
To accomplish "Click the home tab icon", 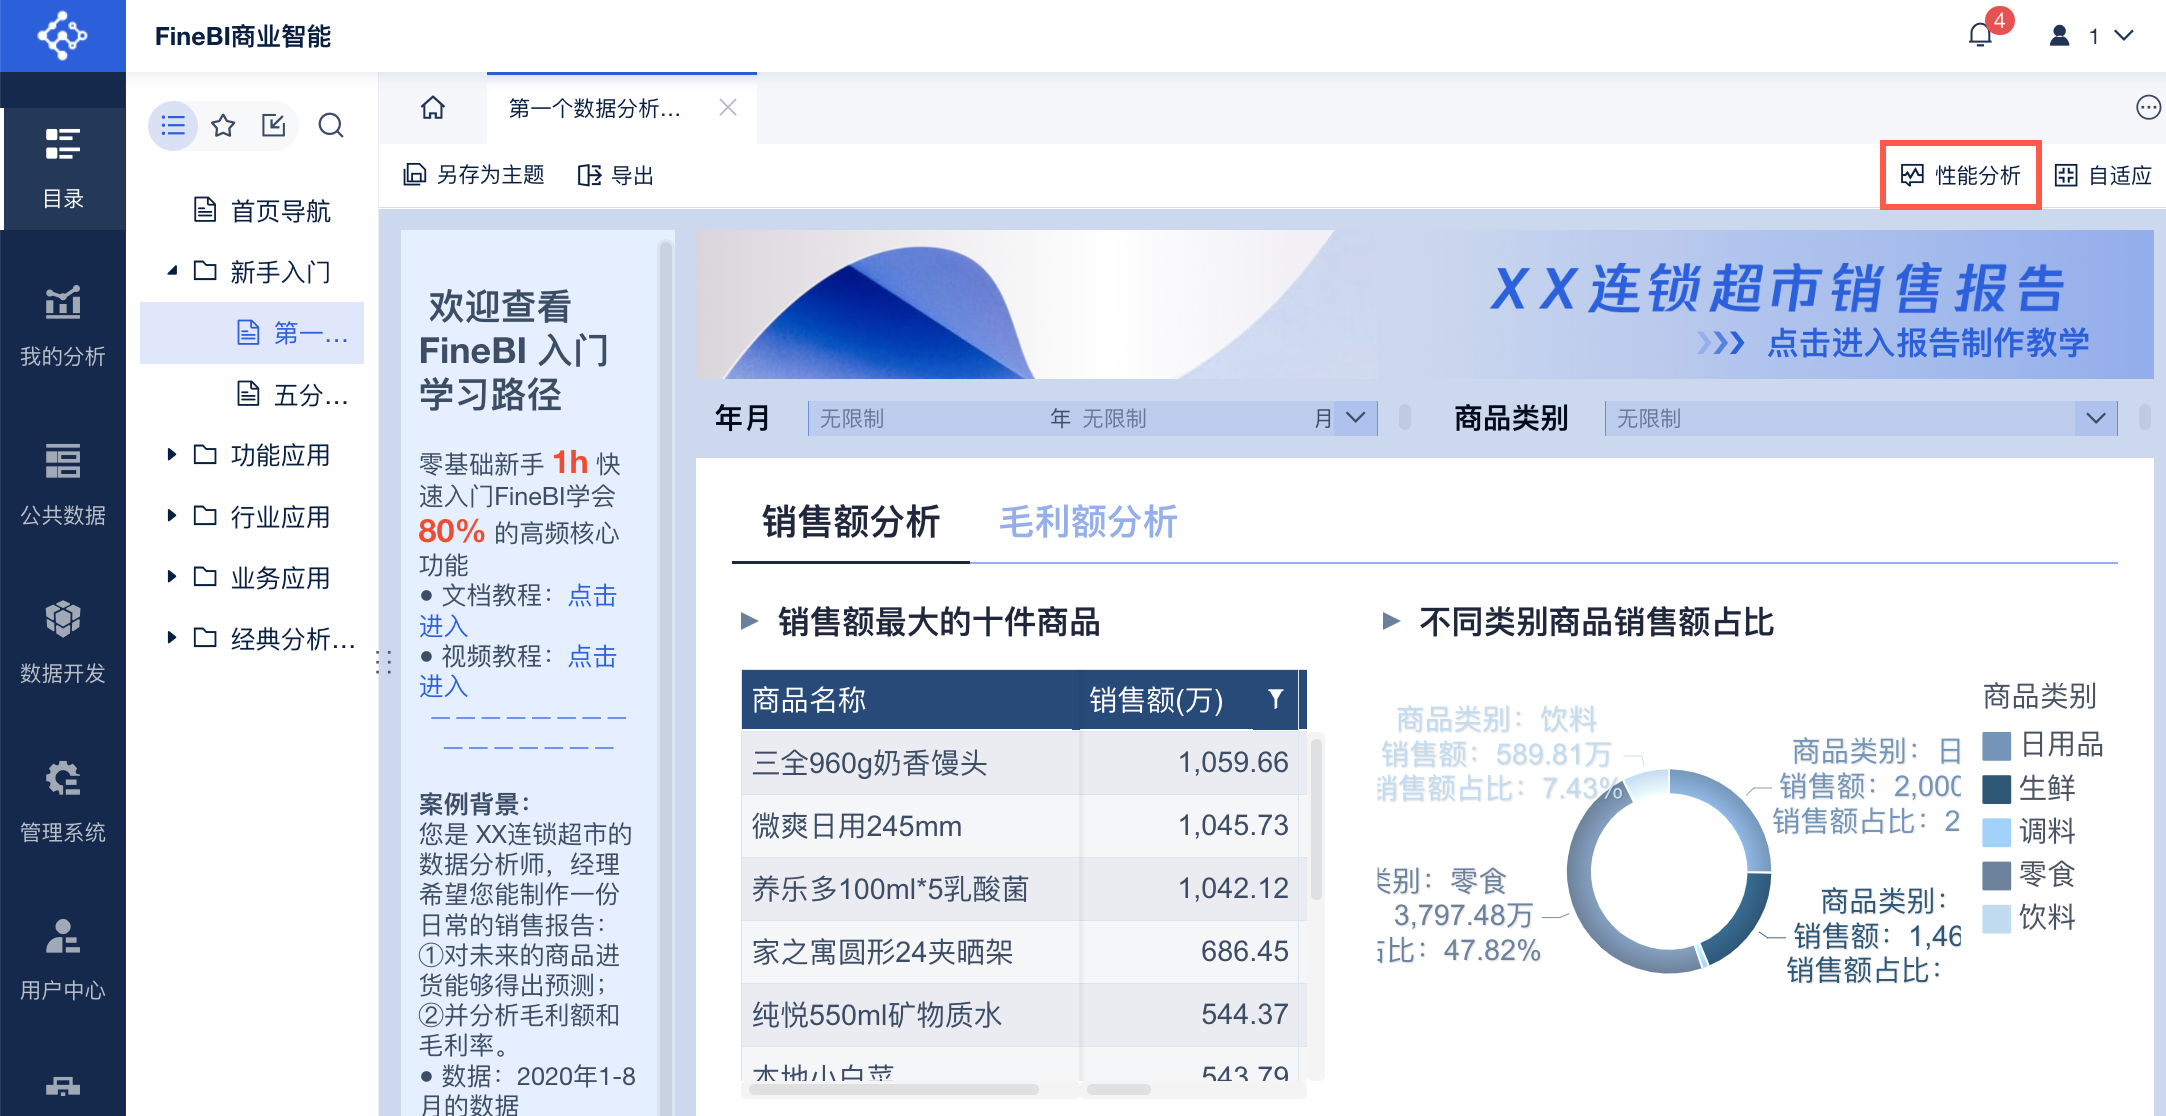I will [x=433, y=108].
